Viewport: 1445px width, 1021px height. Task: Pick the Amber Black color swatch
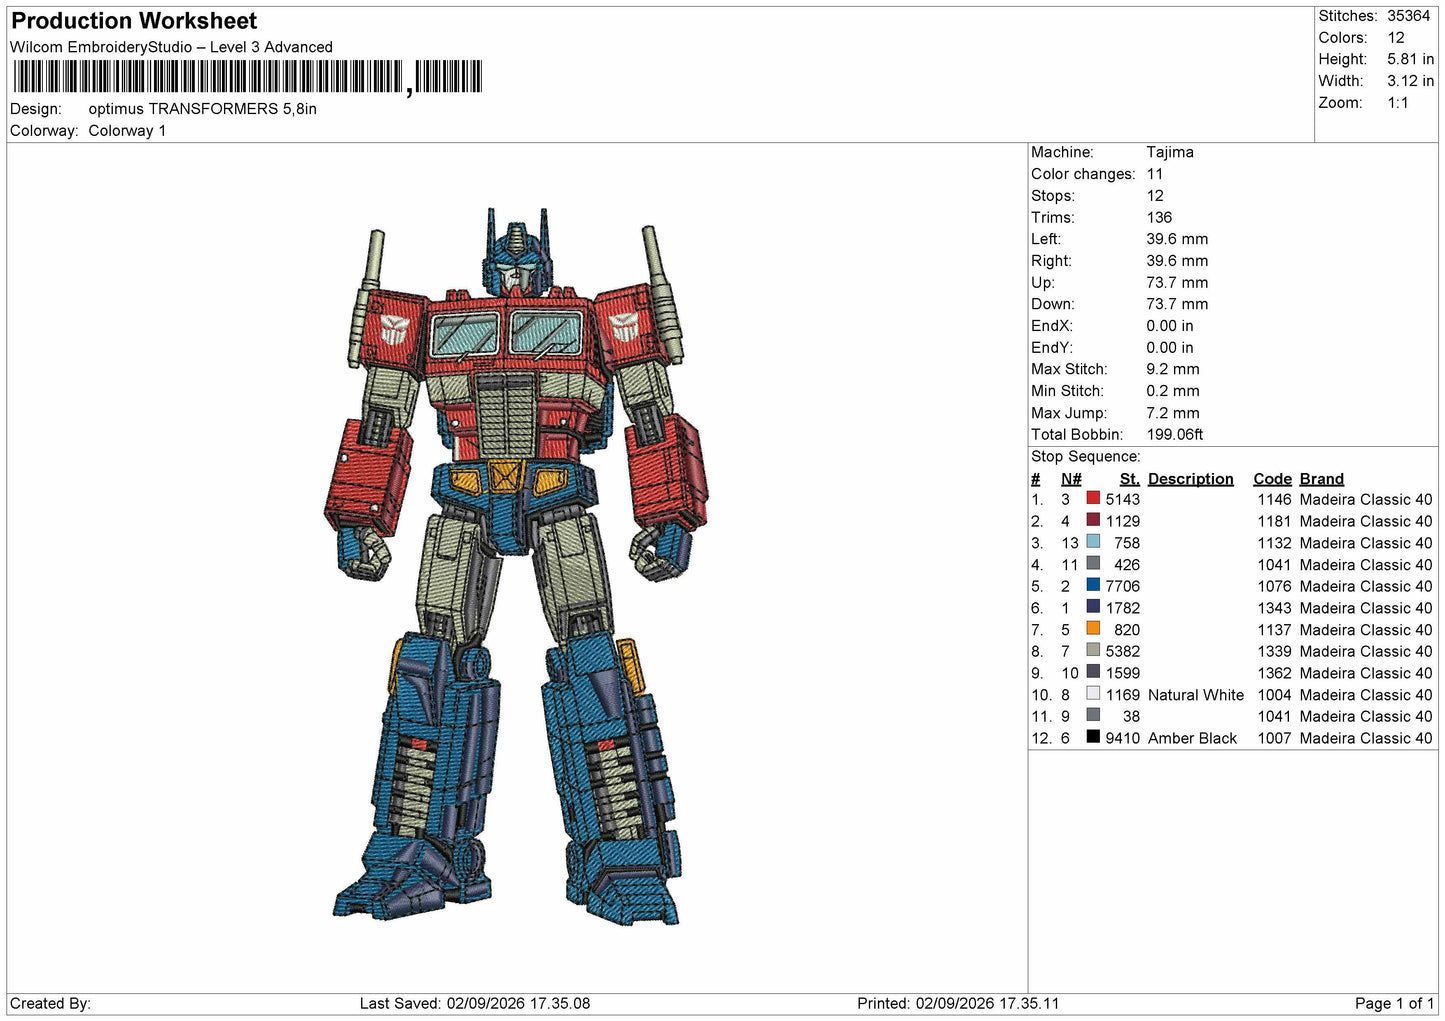pyautogui.click(x=1093, y=737)
